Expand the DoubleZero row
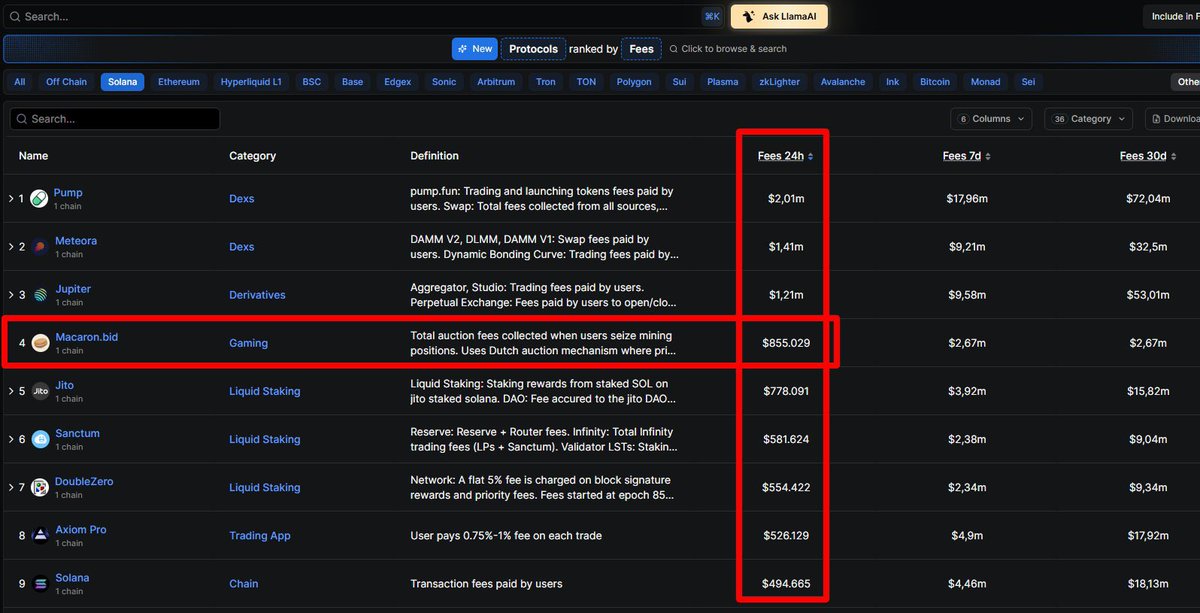This screenshot has height=613, width=1200. (11, 487)
